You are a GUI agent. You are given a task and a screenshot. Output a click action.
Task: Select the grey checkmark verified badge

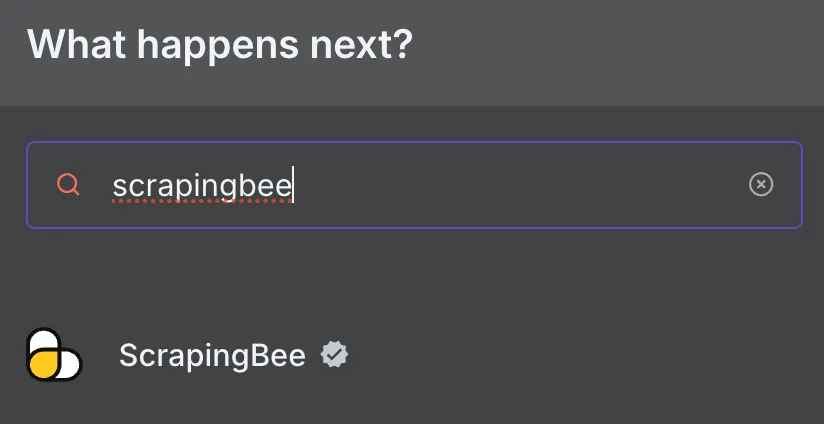pos(334,355)
